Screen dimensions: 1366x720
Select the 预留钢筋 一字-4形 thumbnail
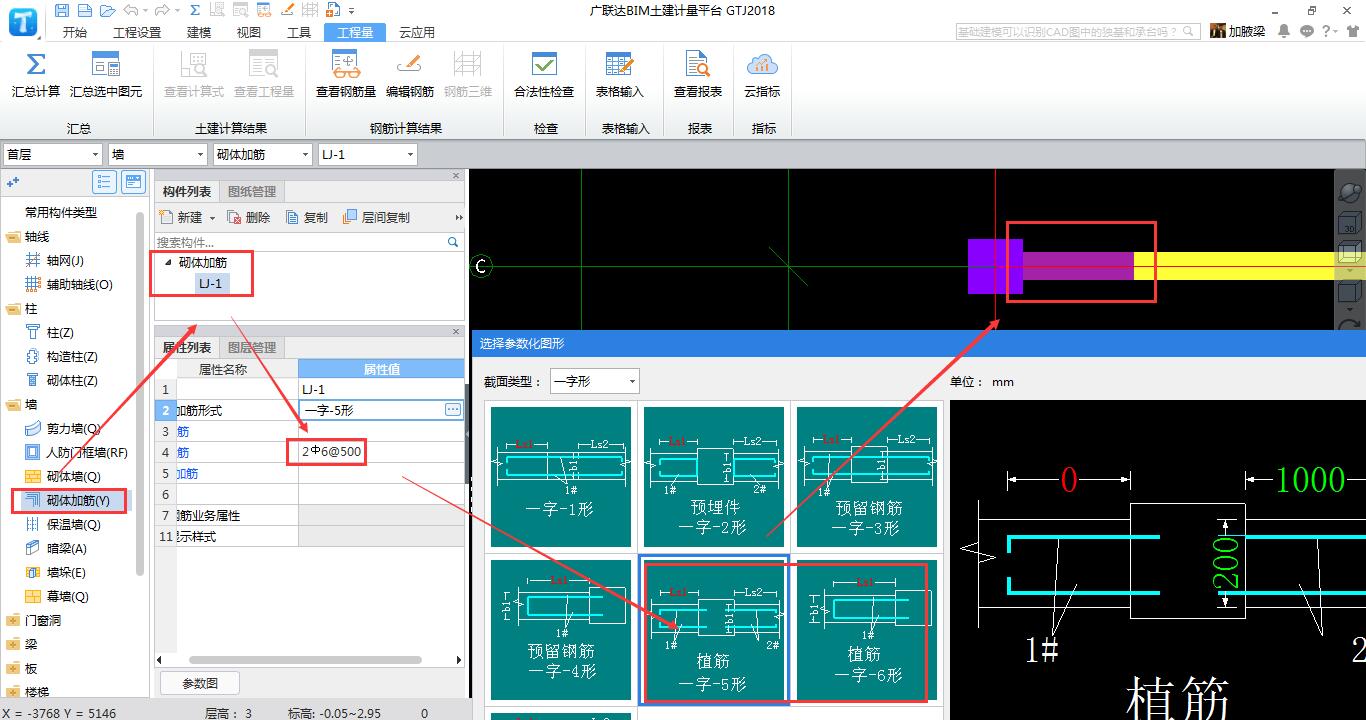[561, 629]
